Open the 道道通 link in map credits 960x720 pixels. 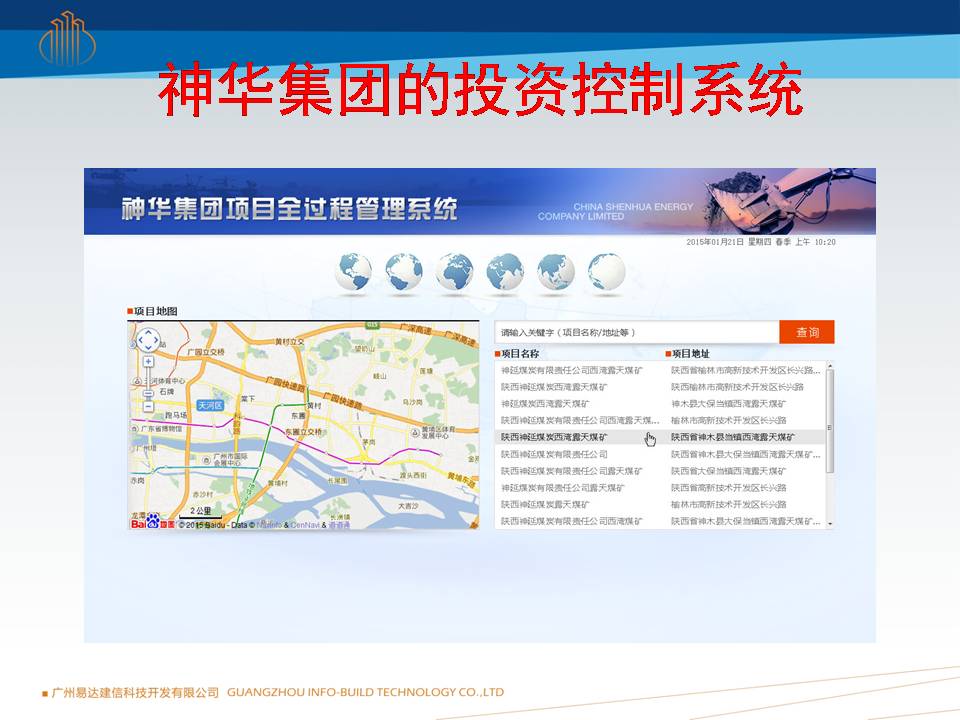(339, 525)
